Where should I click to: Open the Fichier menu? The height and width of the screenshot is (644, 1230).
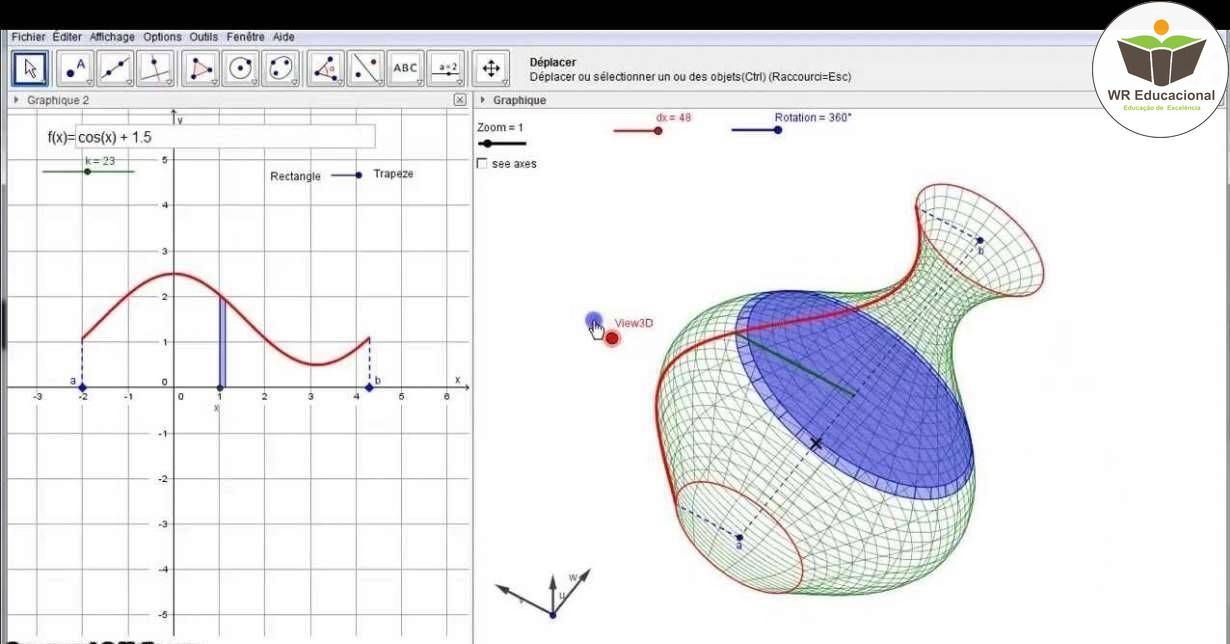point(28,37)
